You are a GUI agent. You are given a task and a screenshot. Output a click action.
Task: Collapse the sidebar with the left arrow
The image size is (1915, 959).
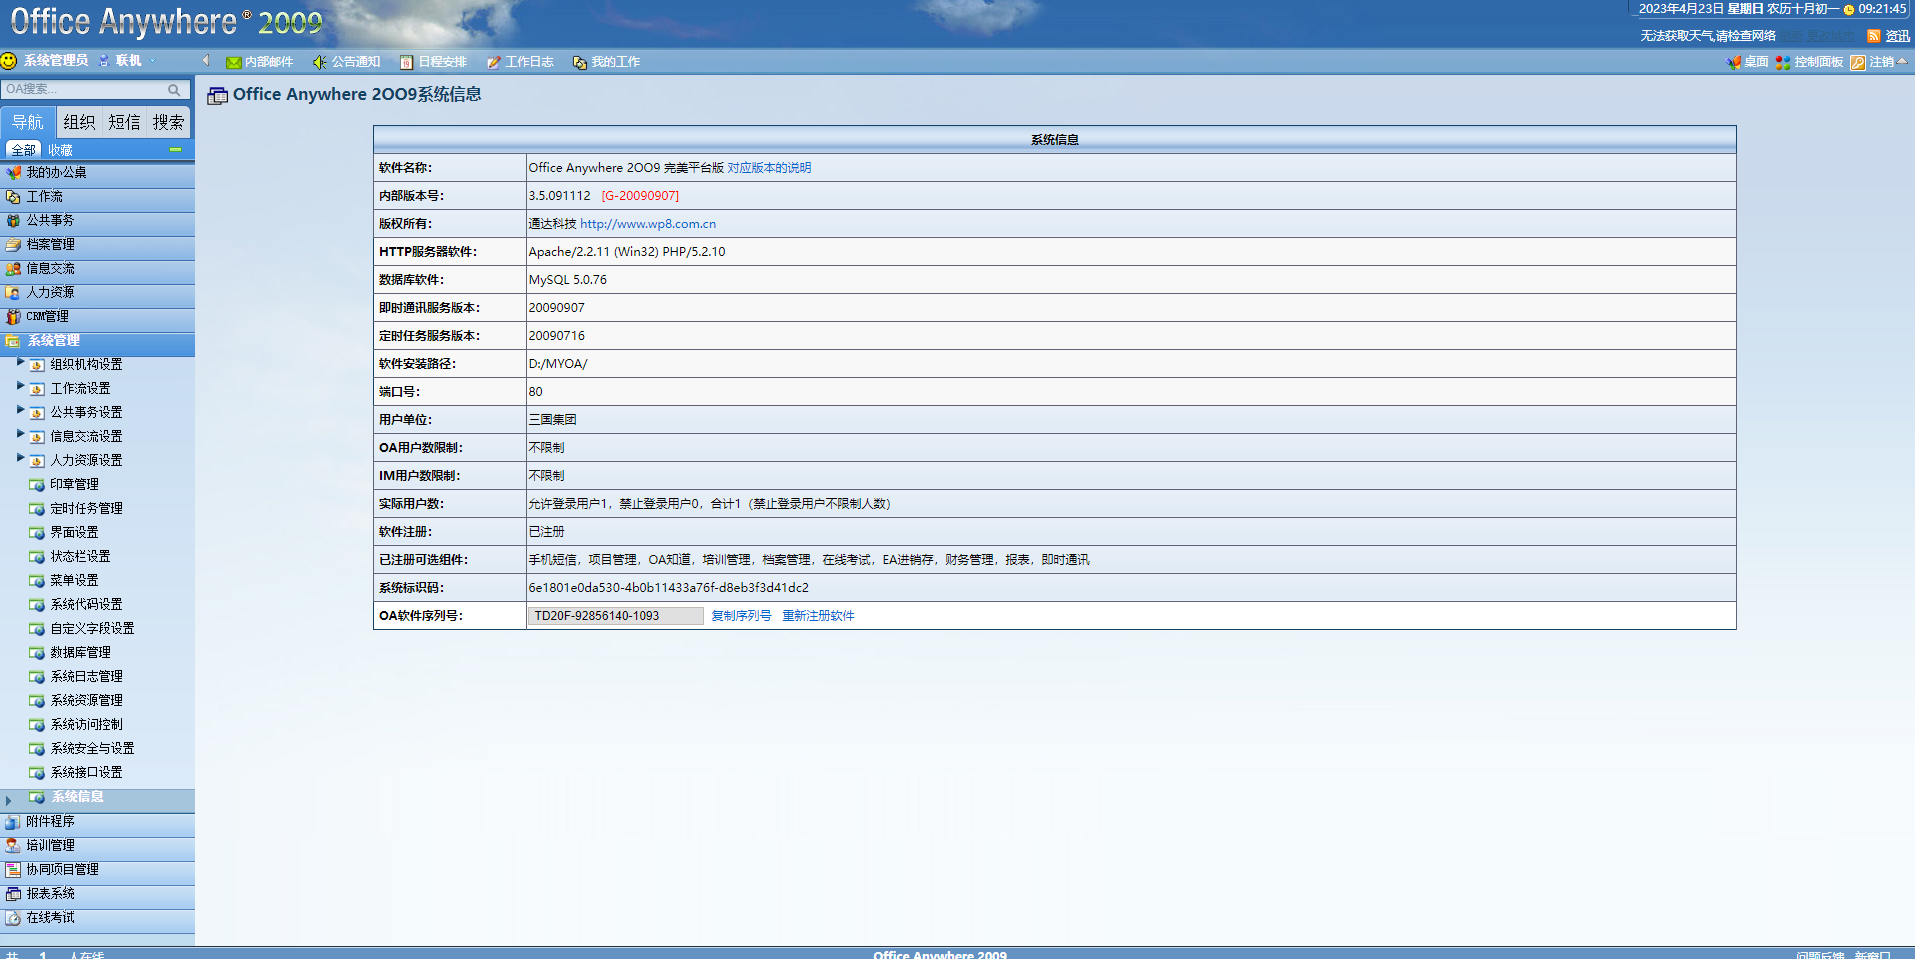(x=206, y=60)
